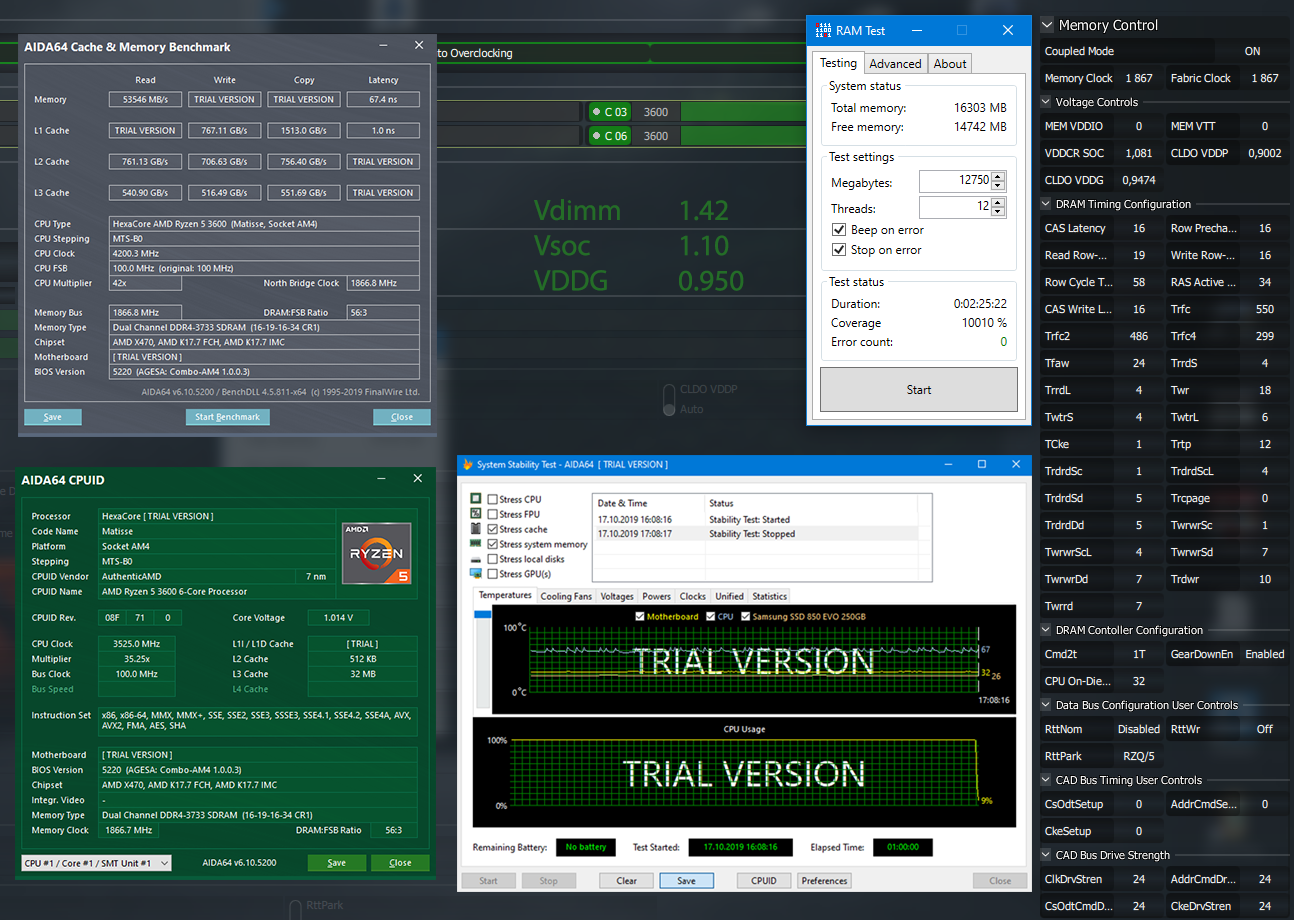Open the Statistics tab
1295x920 pixels.
pos(770,596)
